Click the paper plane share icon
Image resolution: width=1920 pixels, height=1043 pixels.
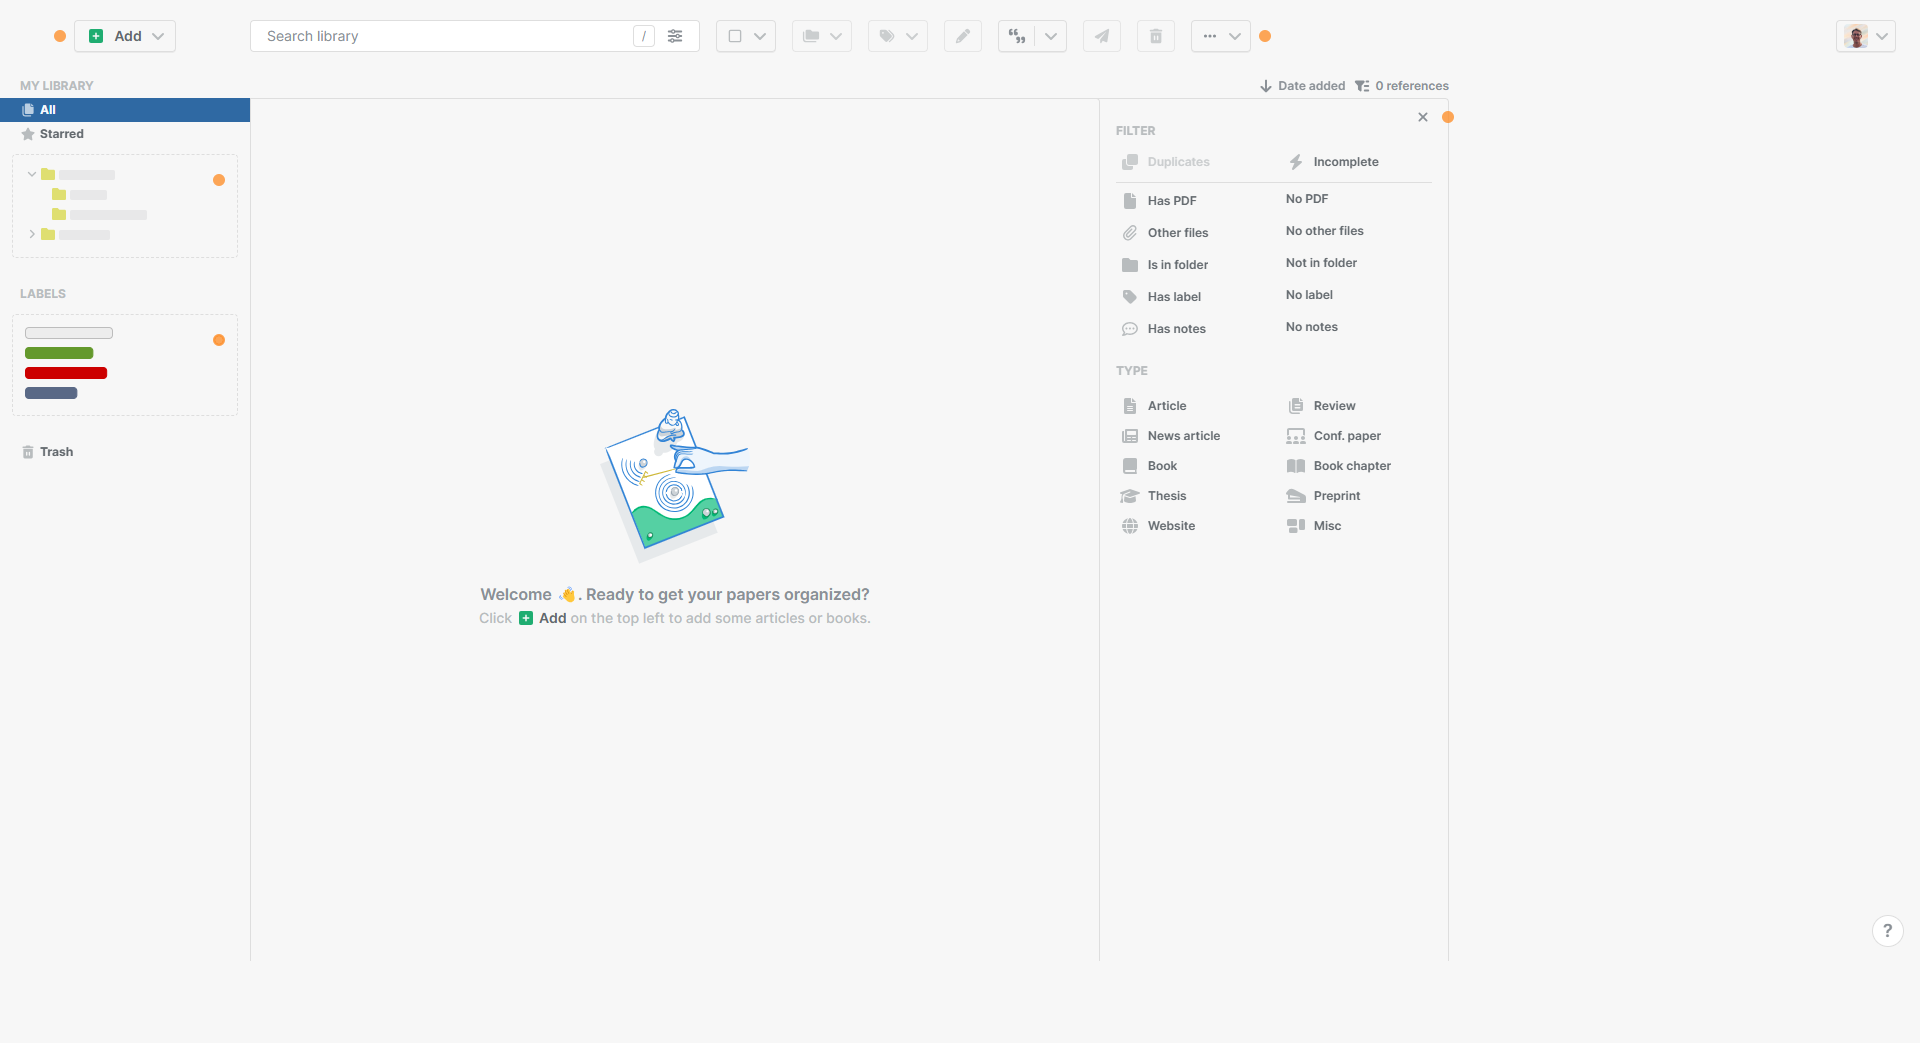(1101, 36)
